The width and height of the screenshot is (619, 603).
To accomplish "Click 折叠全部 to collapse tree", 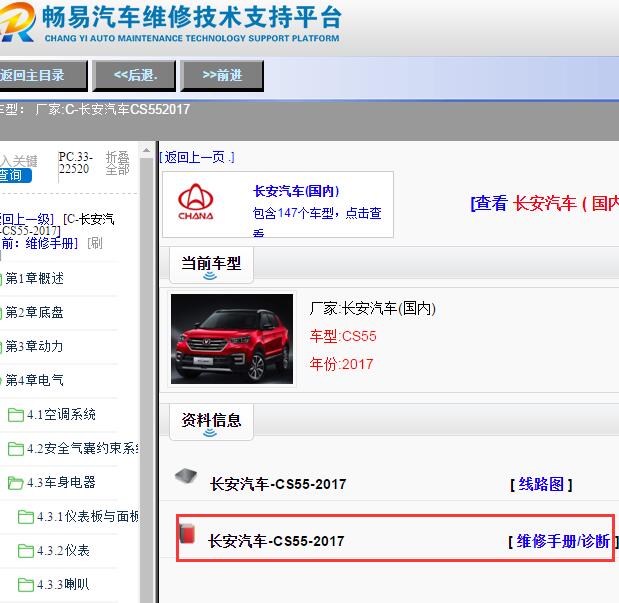I will (118, 163).
